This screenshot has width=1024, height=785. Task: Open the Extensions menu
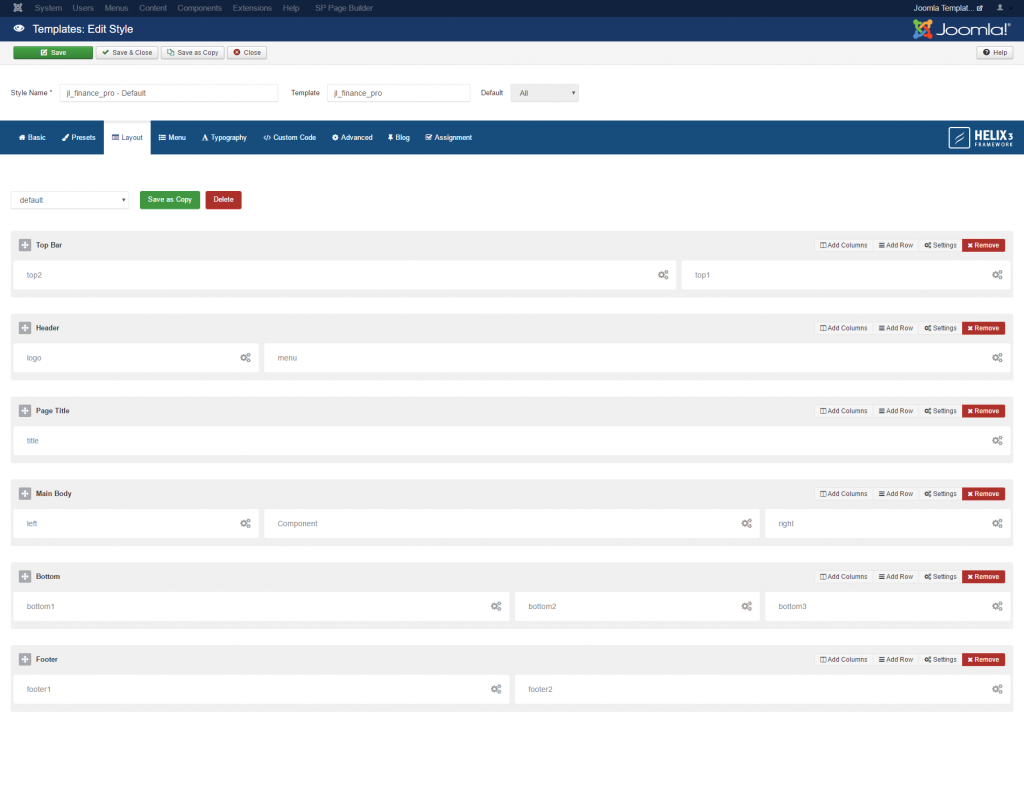(x=252, y=8)
